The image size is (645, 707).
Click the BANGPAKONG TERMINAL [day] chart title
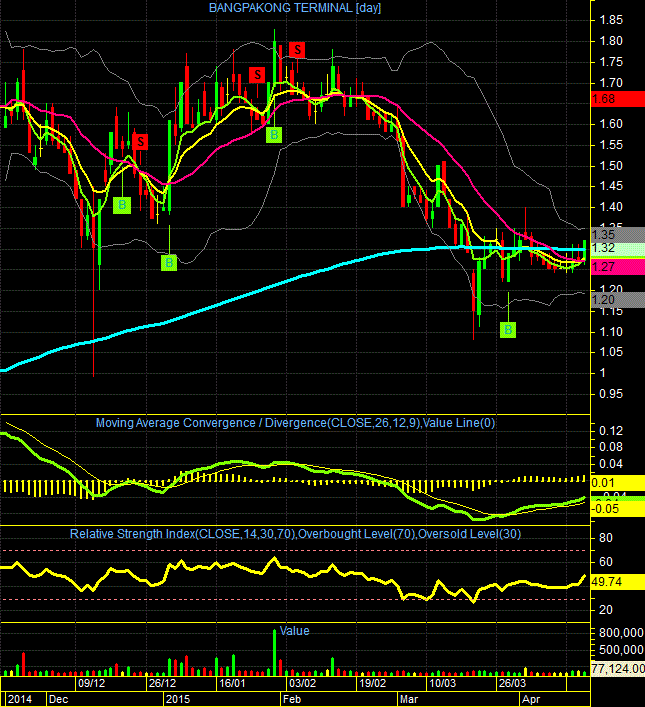295,8
